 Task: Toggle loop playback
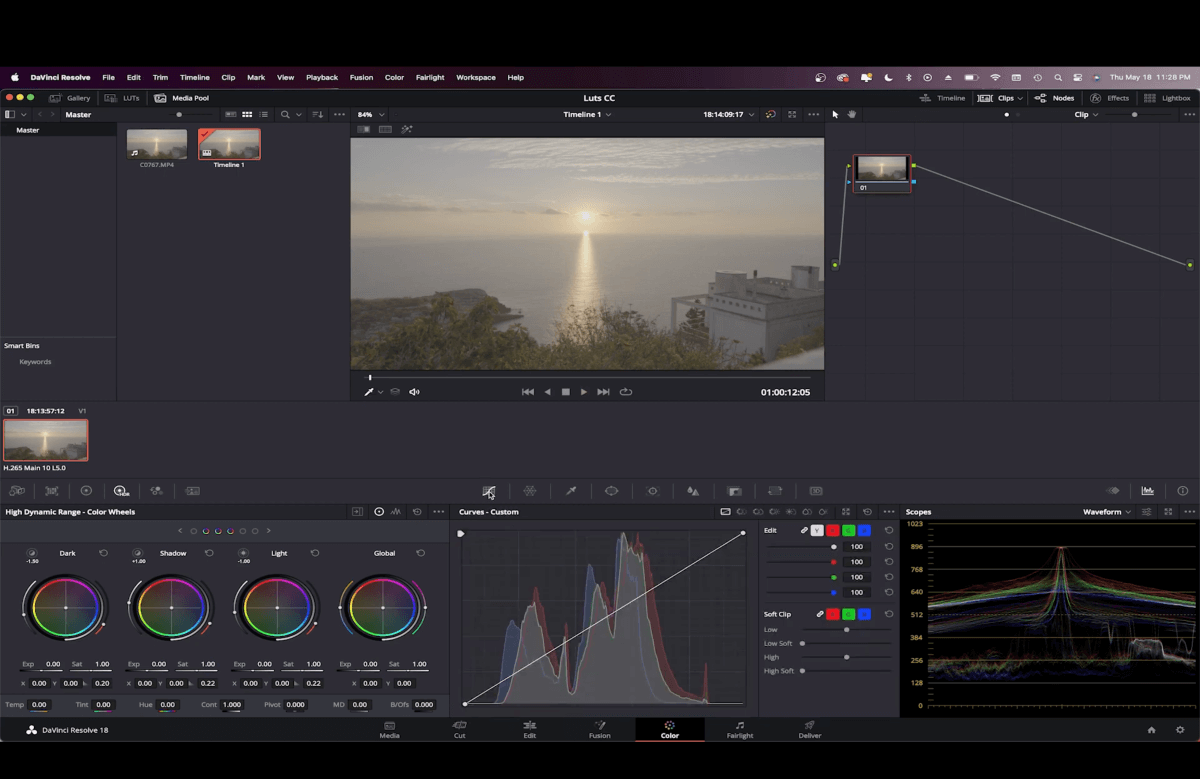626,392
